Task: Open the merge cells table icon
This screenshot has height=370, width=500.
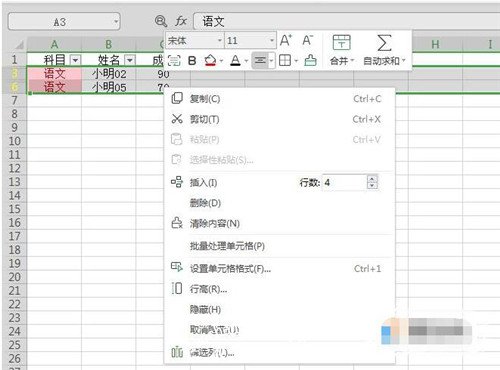Action: [341, 42]
